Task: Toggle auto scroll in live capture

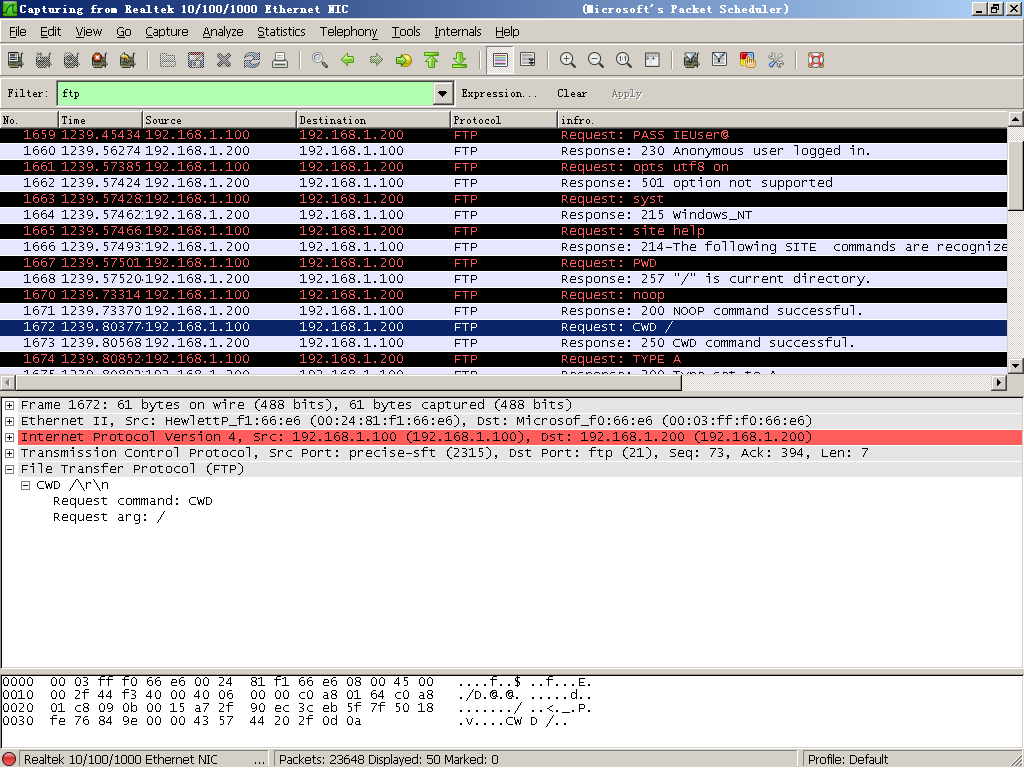Action: [528, 60]
